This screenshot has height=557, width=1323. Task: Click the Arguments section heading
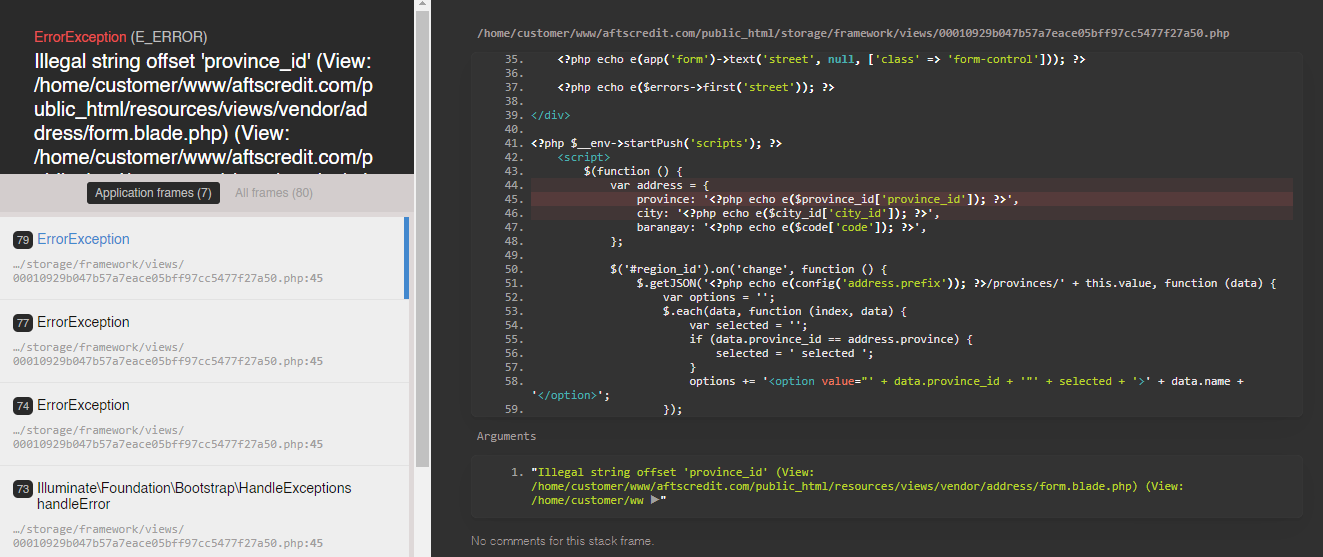(x=506, y=436)
